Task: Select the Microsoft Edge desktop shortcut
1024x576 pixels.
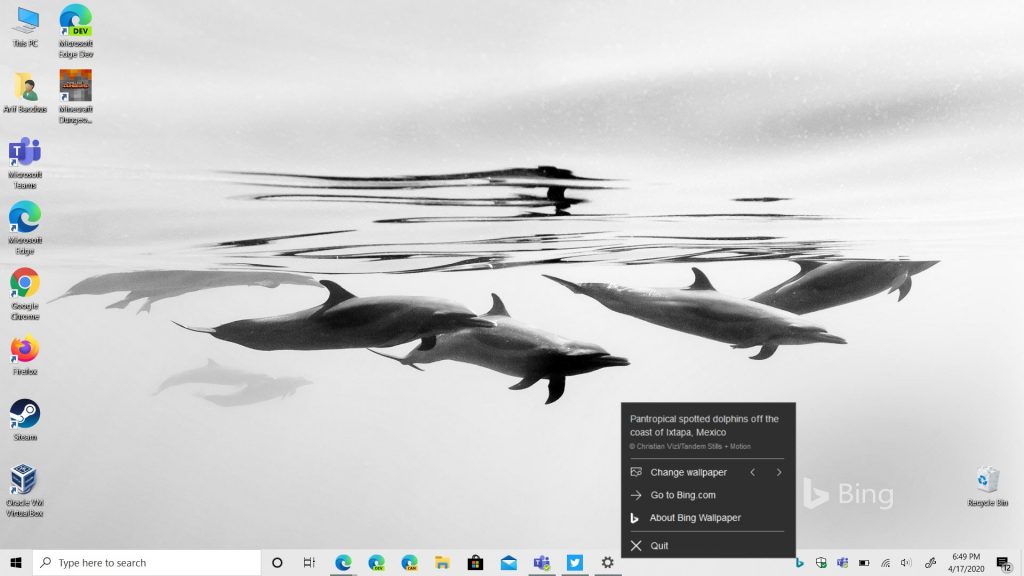Action: pyautogui.click(x=25, y=227)
